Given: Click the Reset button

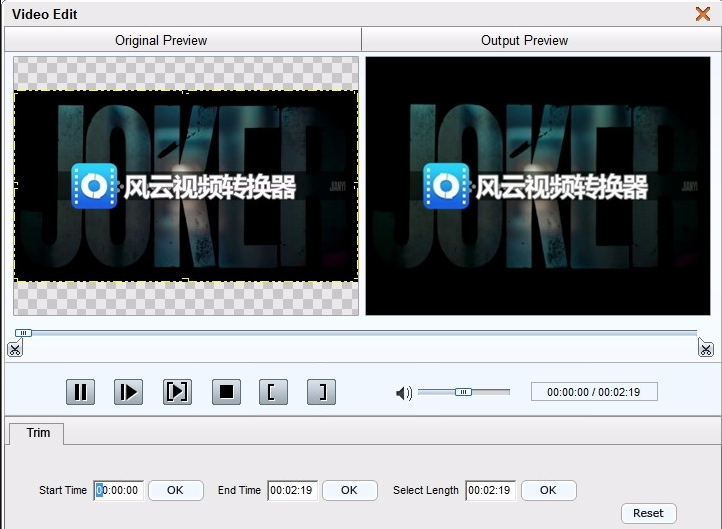Looking at the screenshot, I should 648,513.
